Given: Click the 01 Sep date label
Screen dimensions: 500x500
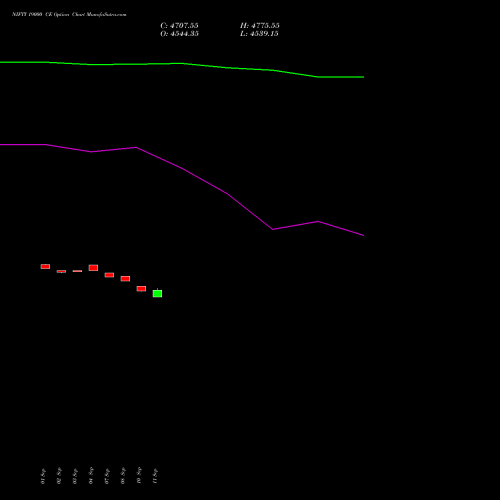Looking at the screenshot, I should pyautogui.click(x=43, y=476).
